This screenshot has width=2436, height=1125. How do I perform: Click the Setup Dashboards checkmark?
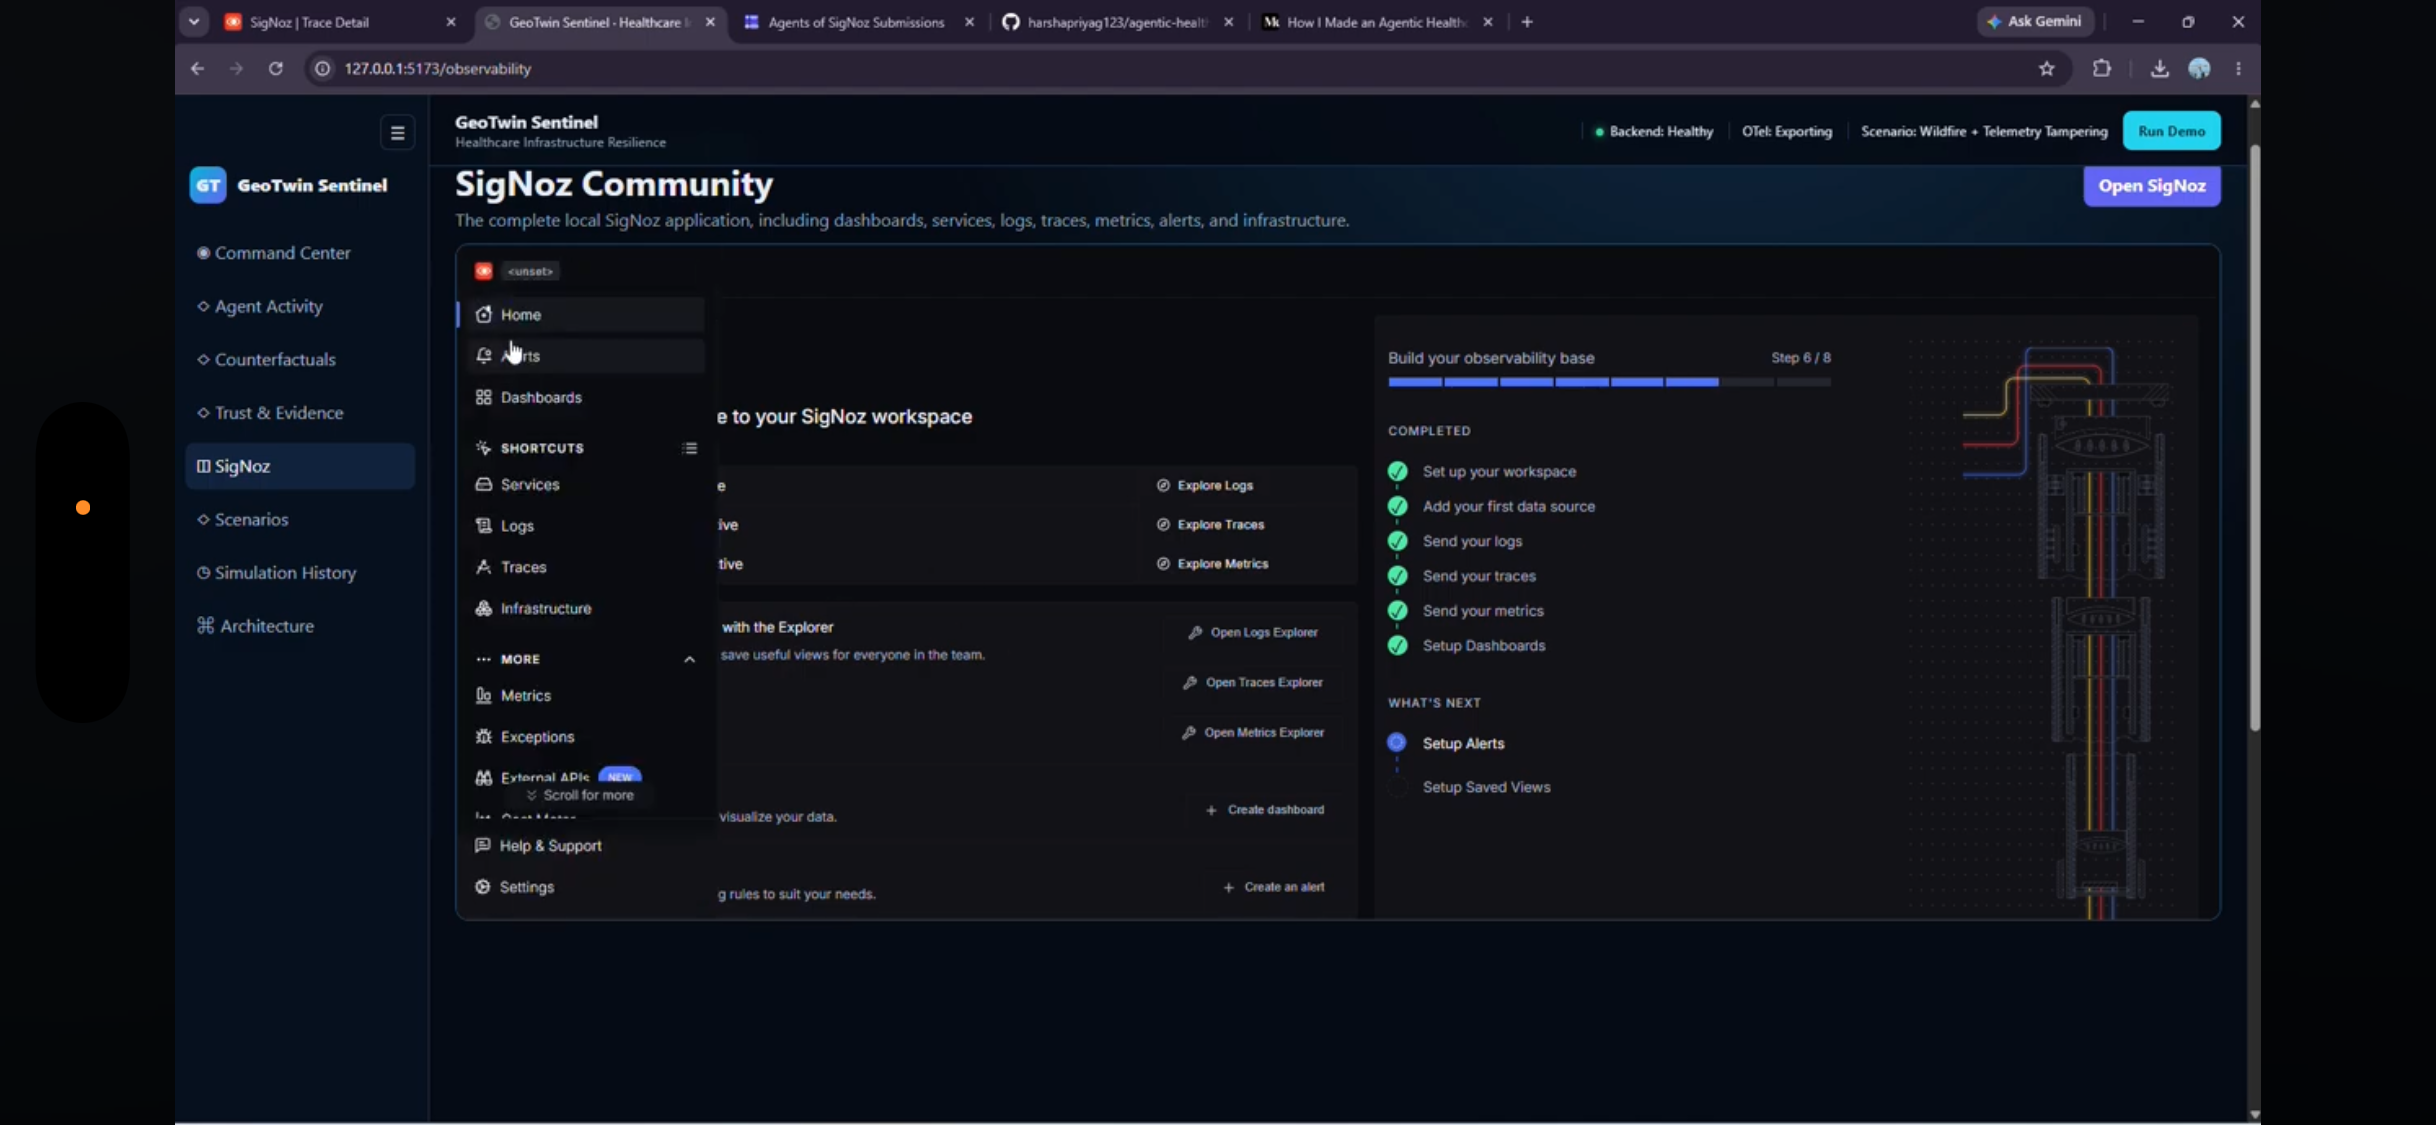click(1397, 645)
